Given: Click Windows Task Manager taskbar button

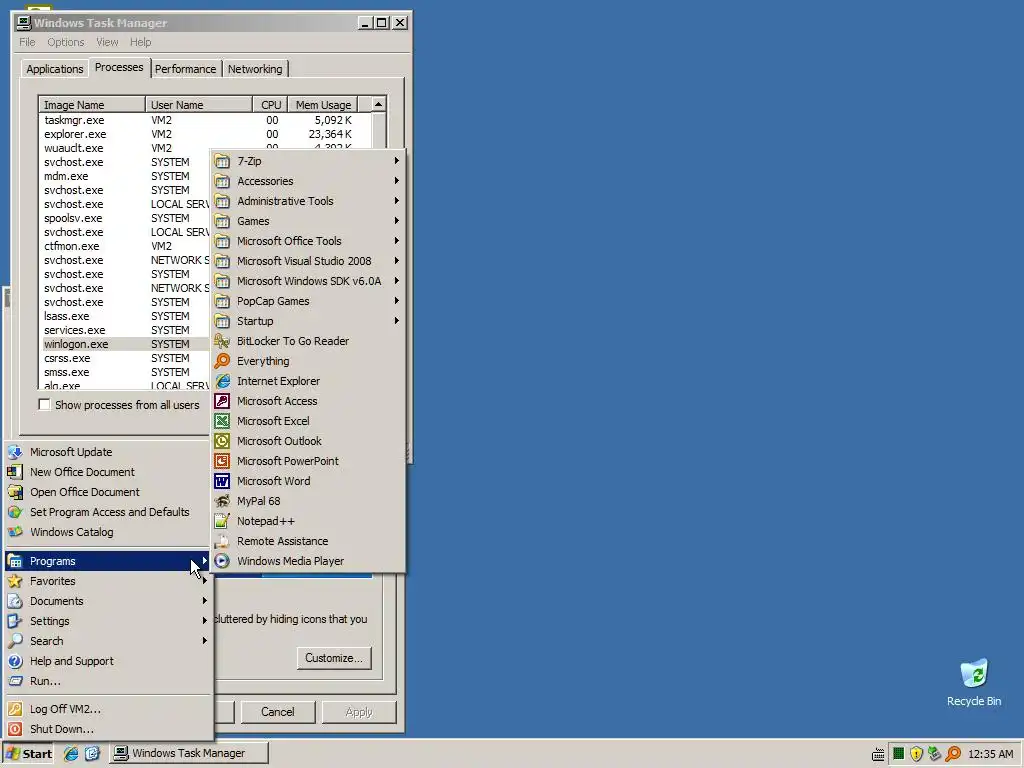Looking at the screenshot, I should click(x=189, y=754).
